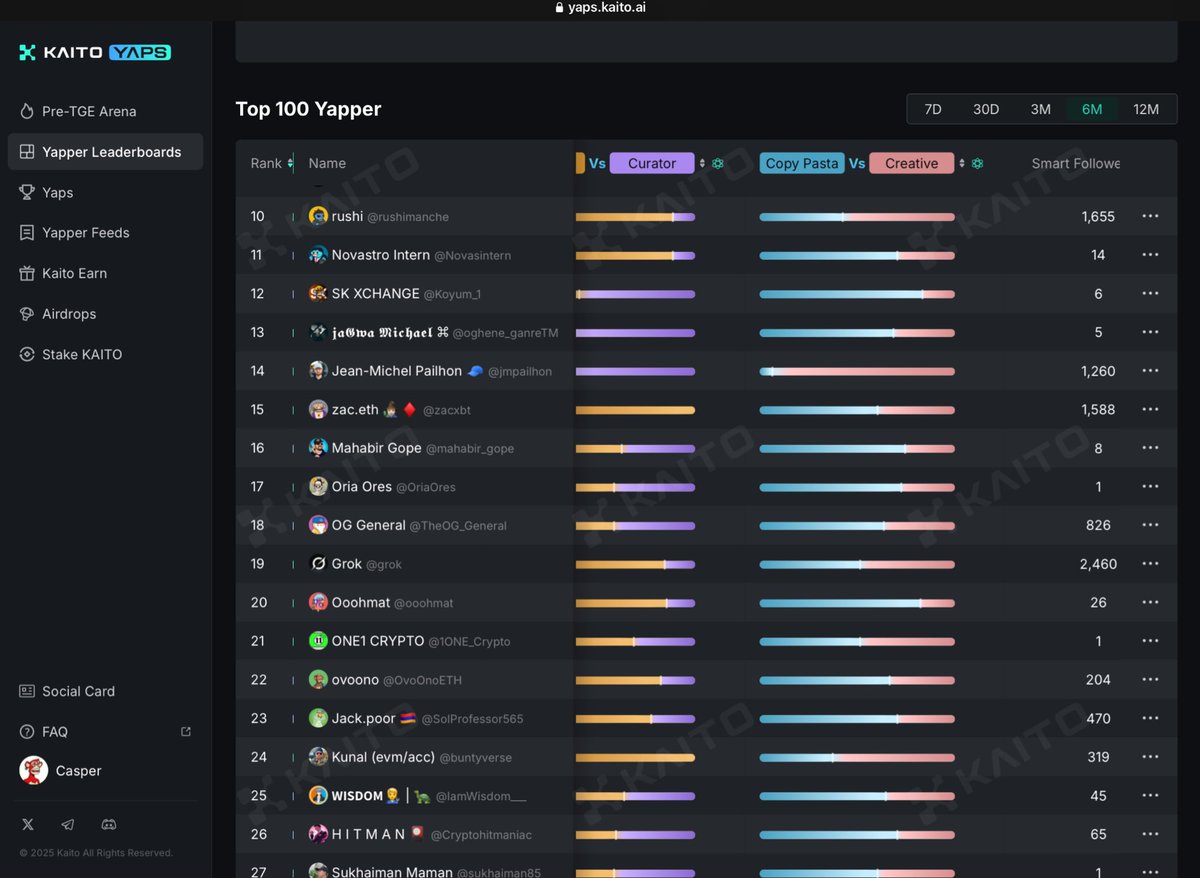Click the Creative pink label button
The image size is (1200, 878).
tap(911, 163)
